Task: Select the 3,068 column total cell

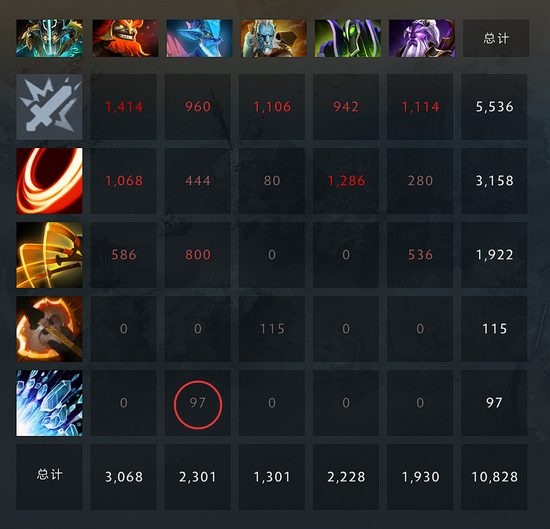Action: (123, 477)
